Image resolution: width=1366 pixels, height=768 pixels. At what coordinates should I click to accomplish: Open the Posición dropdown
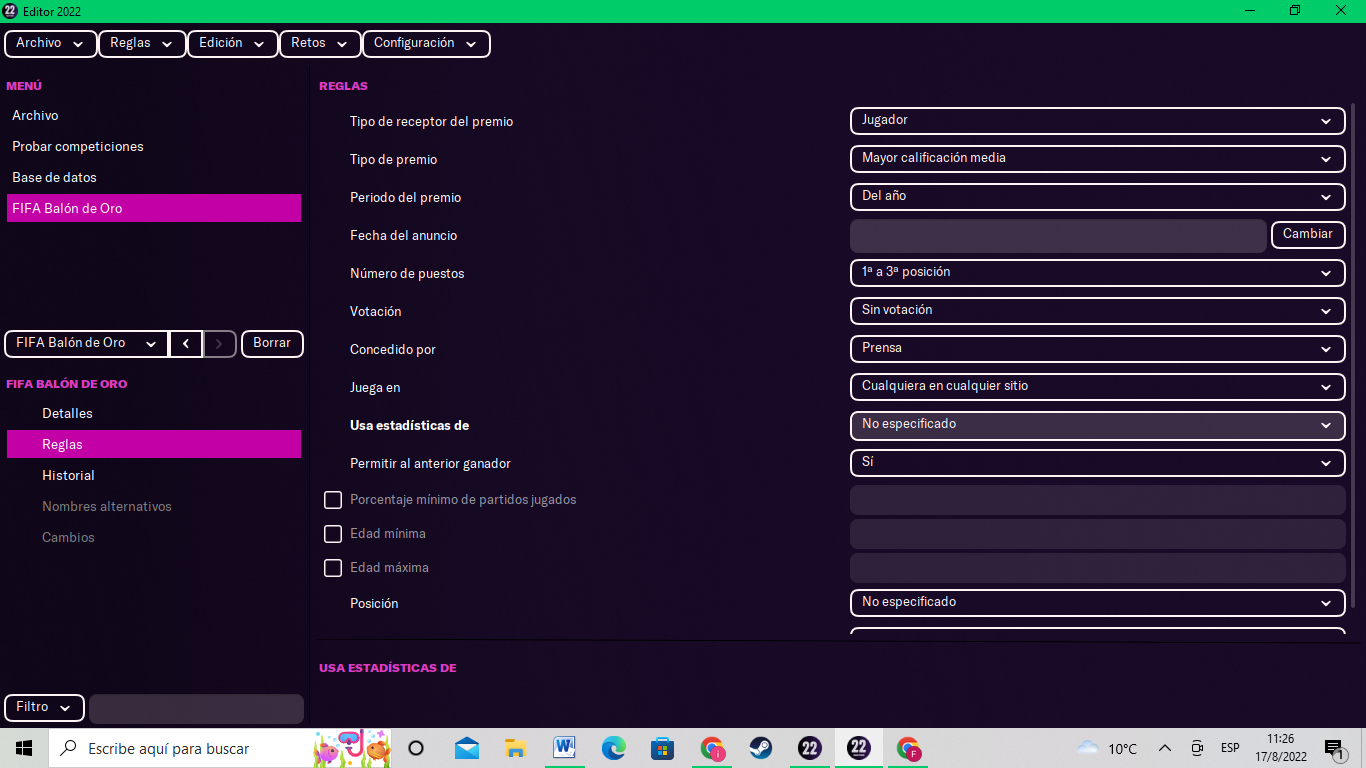1097,603
